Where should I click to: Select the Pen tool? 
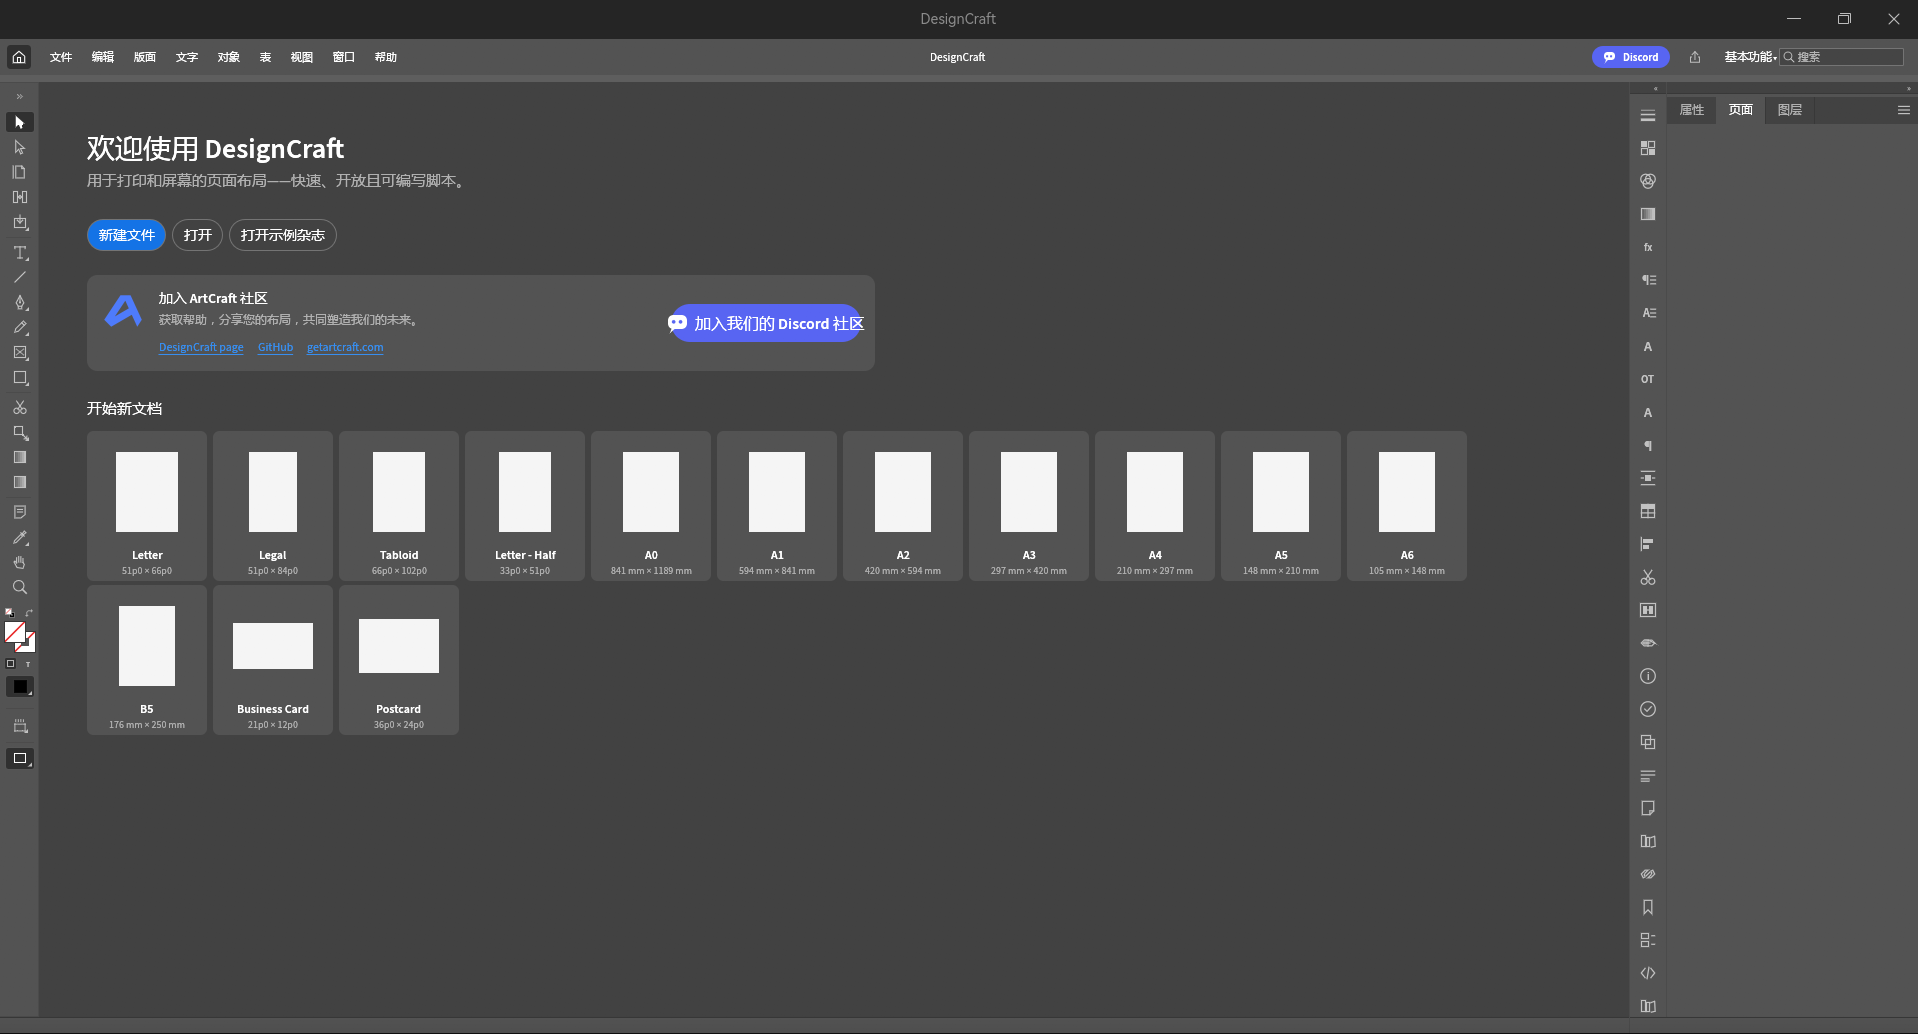coord(19,302)
